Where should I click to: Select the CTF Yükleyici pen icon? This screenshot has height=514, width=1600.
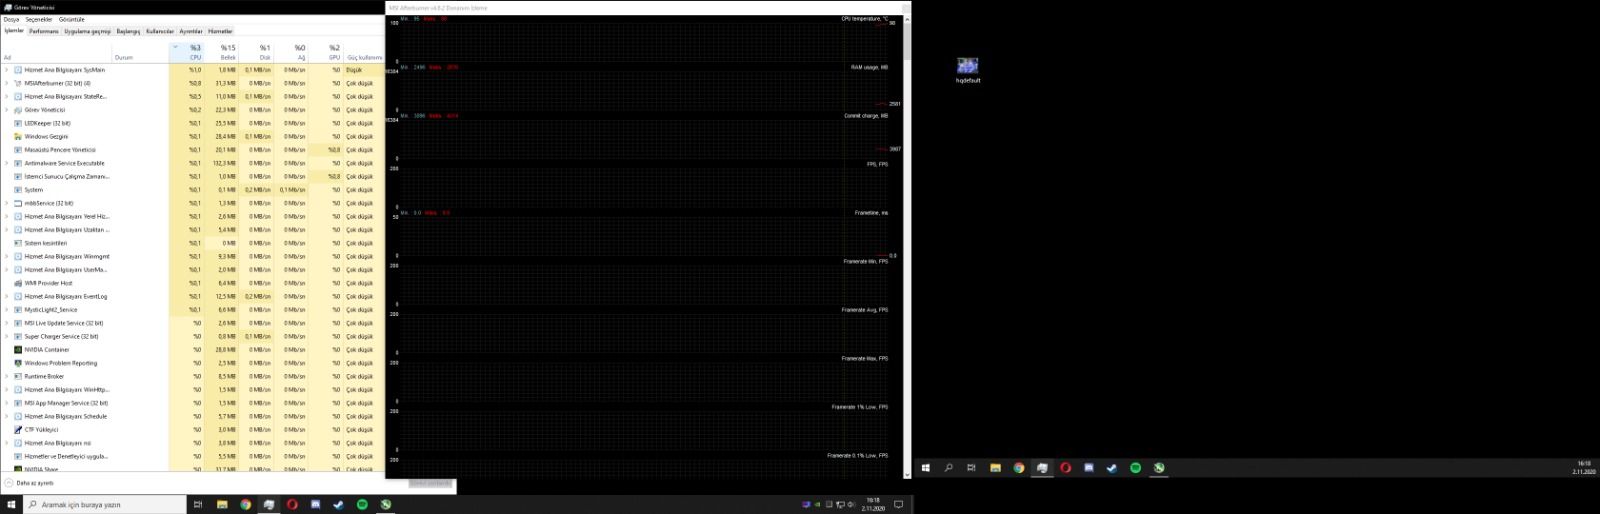tap(18, 430)
